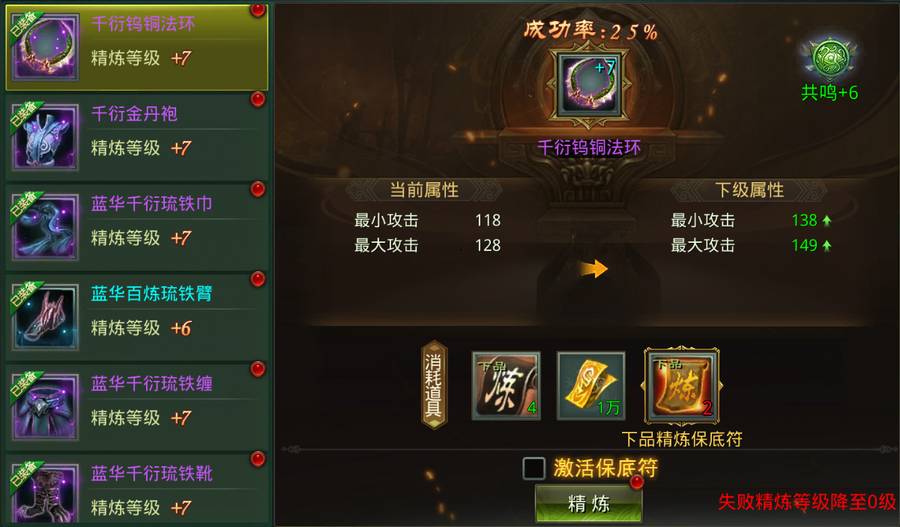
Task: Click the center +7 equipment slot
Action: (x=589, y=86)
